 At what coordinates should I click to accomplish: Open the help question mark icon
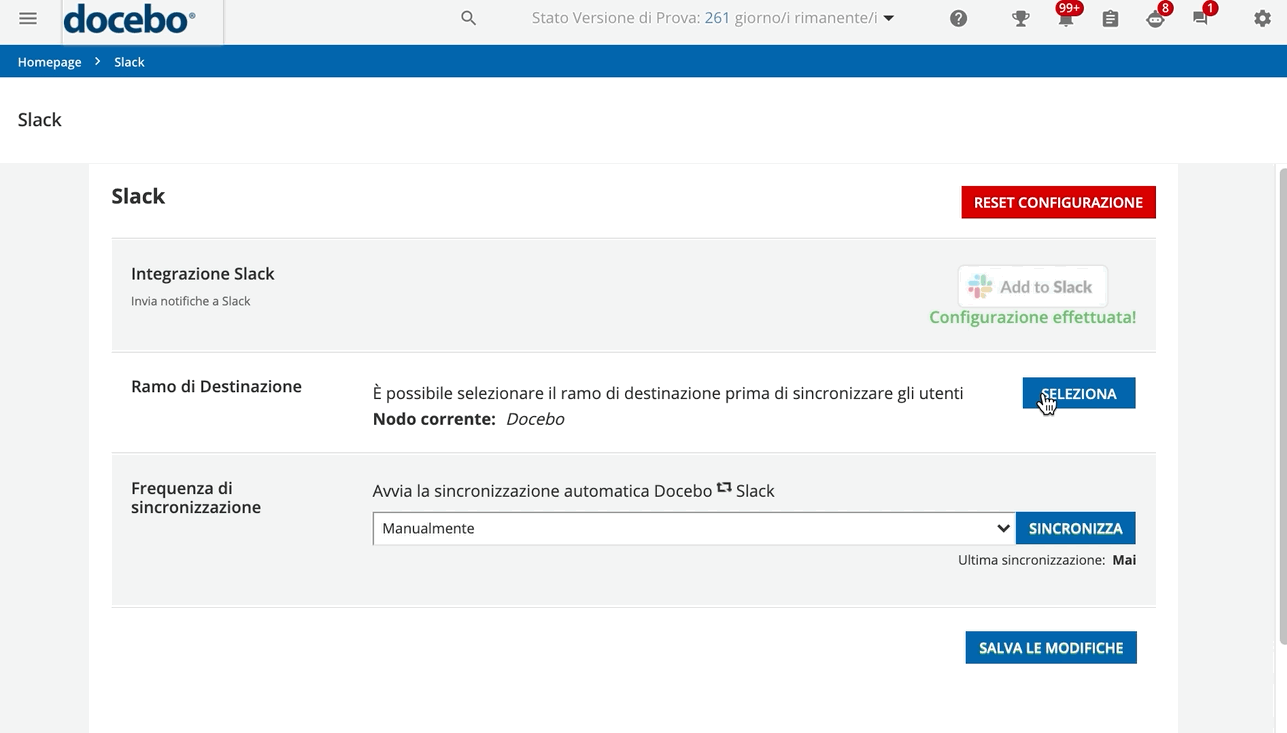958,19
